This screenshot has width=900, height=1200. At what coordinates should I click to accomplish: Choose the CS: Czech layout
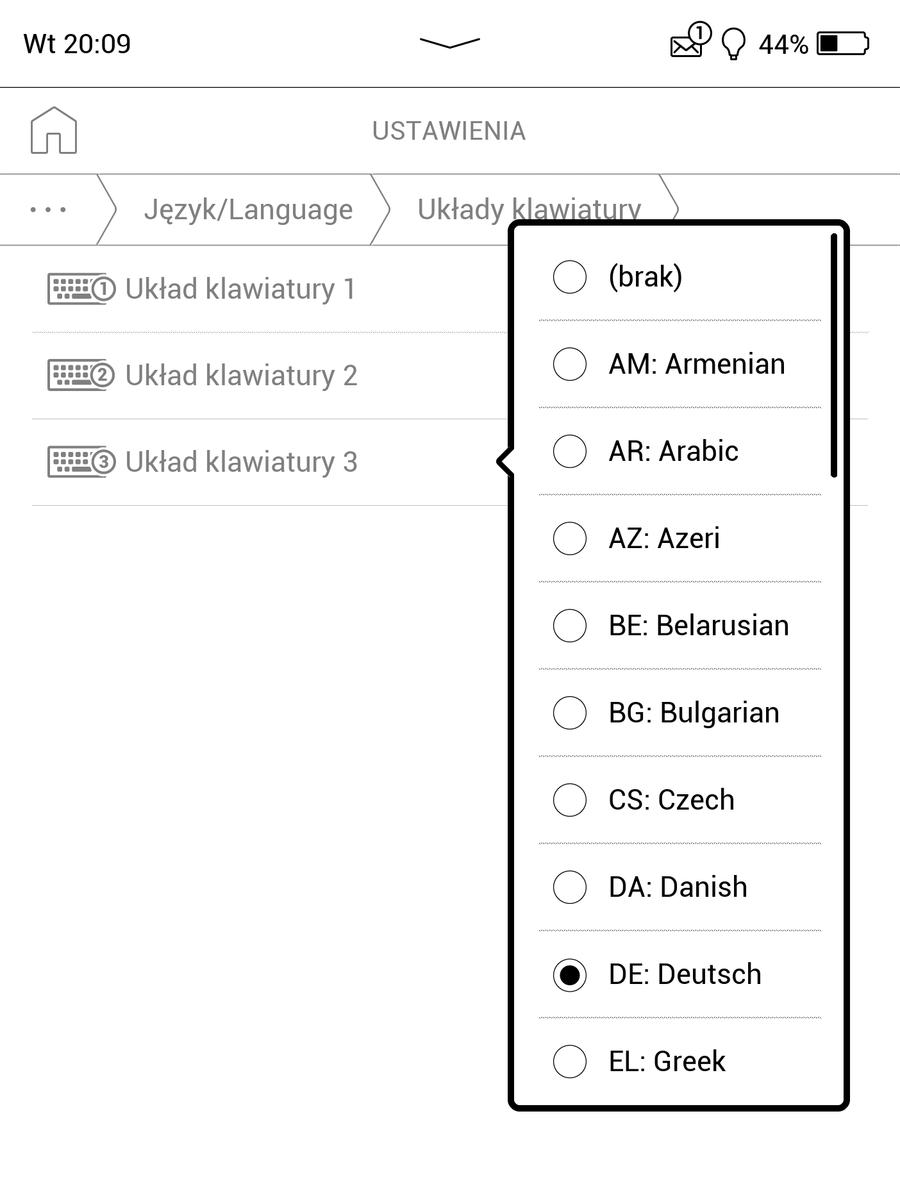coord(680,800)
